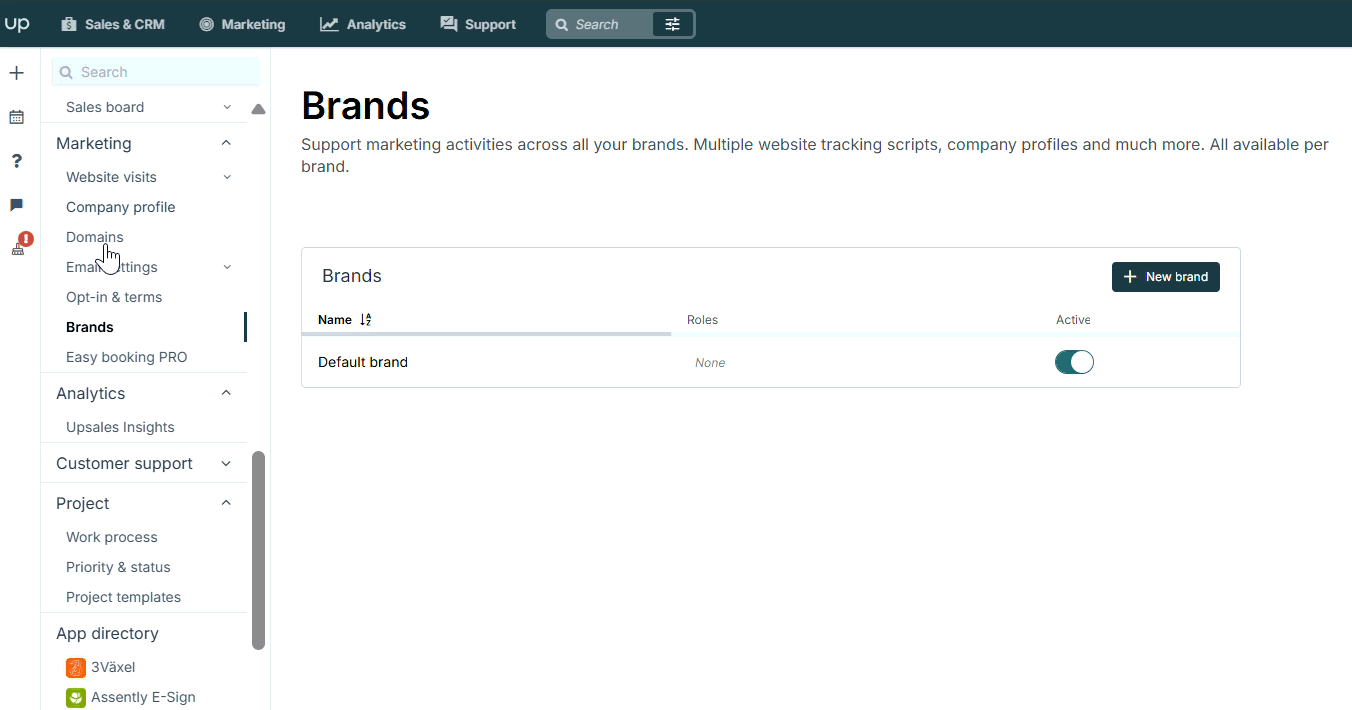Click the None roles cell
This screenshot has height=710, width=1352.
(x=710, y=363)
